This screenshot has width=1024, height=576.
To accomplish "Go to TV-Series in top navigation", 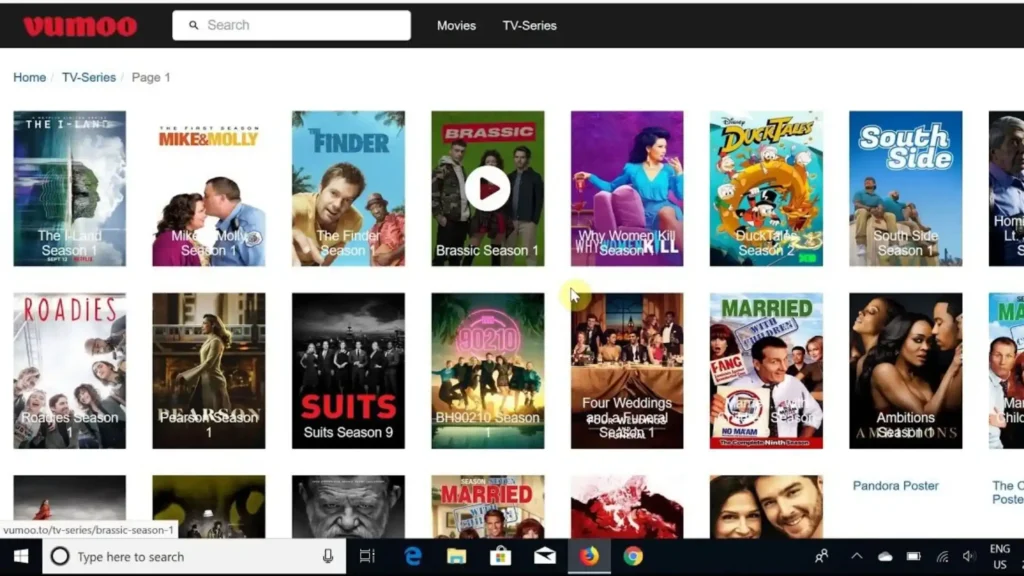I will tap(529, 26).
